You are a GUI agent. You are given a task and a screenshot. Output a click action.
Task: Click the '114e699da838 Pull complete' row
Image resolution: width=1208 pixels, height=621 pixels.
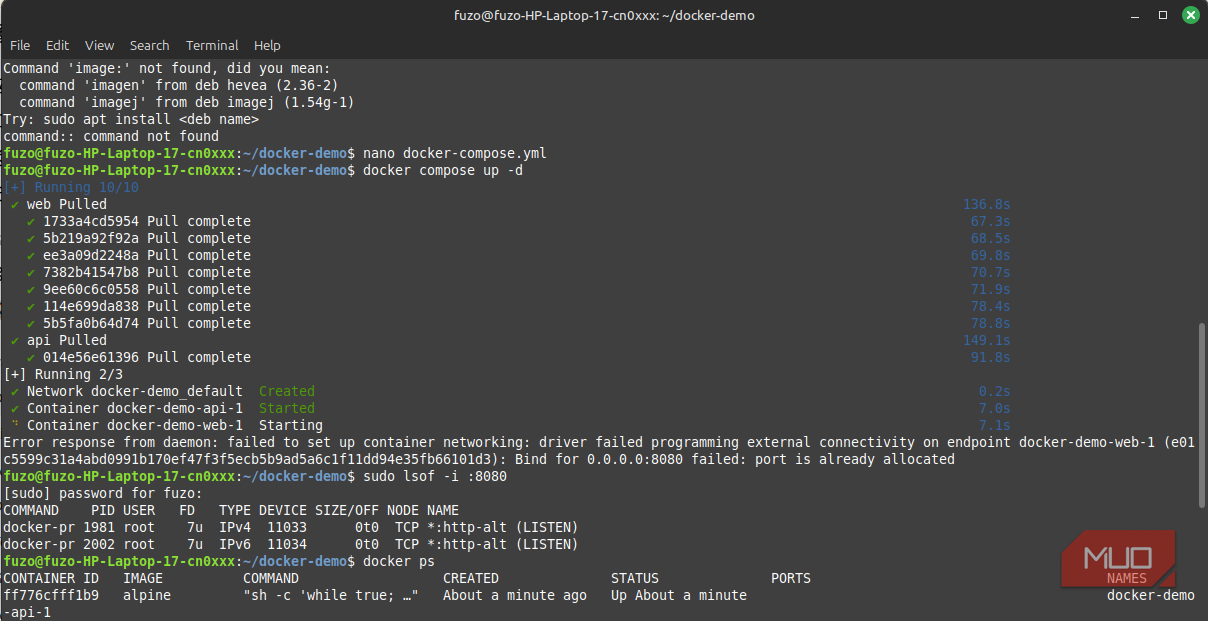[x=139, y=306]
